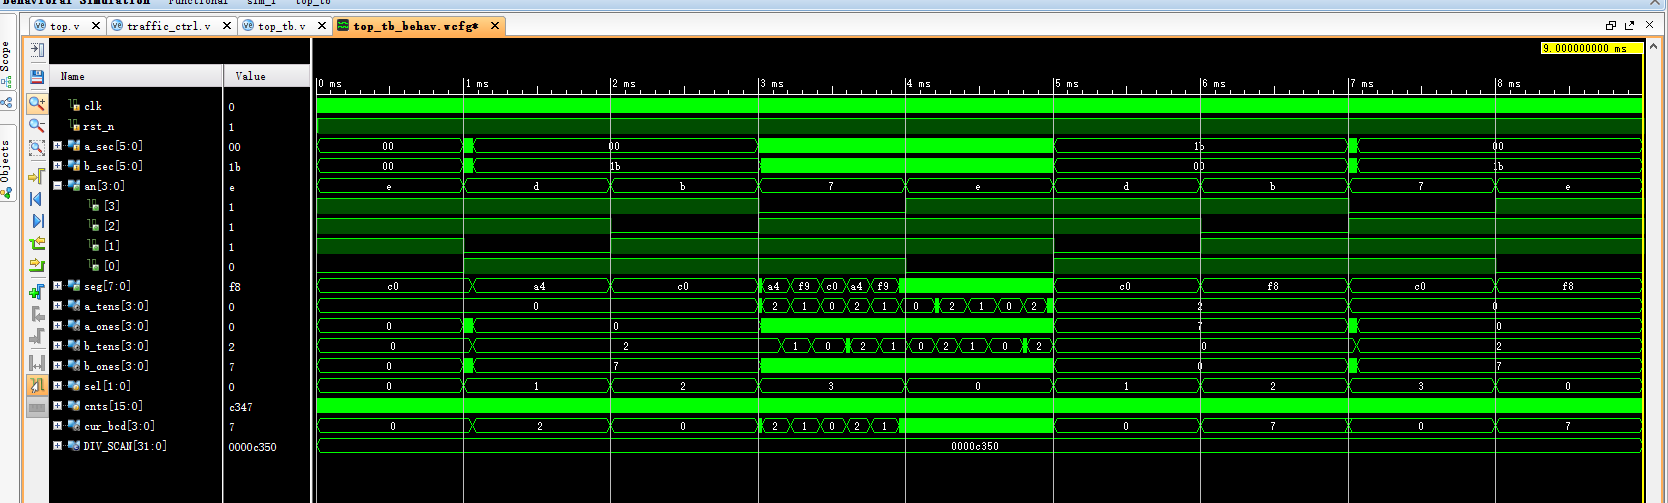Select the an [3] bit signal
The width and height of the screenshot is (1668, 503).
point(111,206)
